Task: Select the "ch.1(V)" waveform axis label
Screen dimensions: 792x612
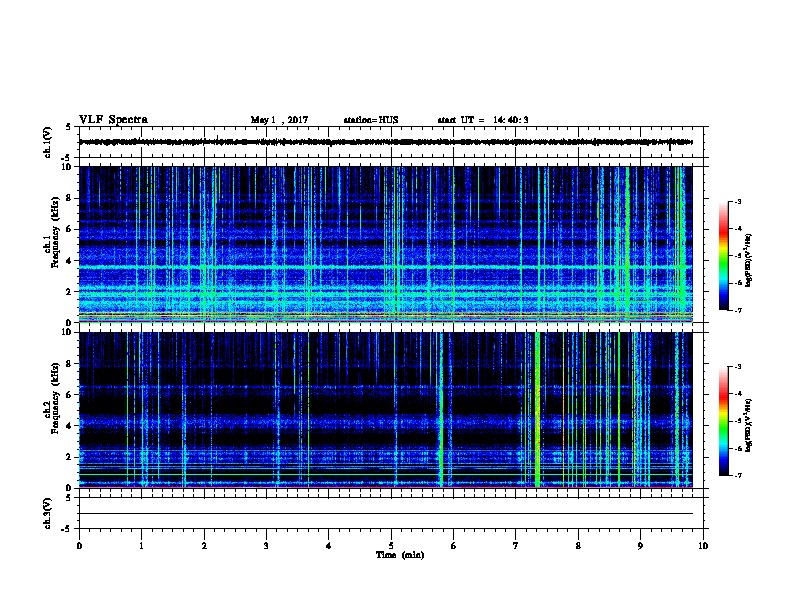Action: point(48,142)
